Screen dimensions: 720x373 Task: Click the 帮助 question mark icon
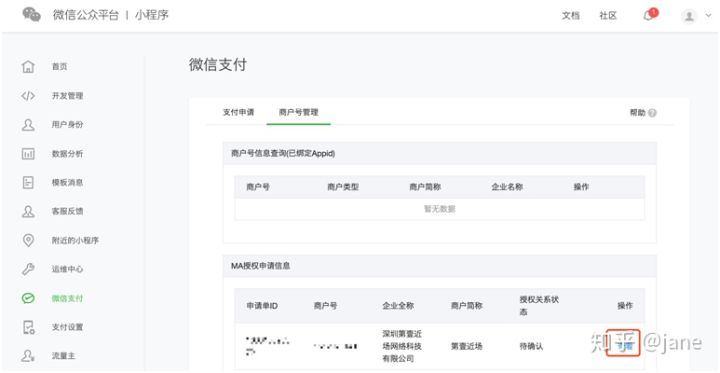point(652,113)
